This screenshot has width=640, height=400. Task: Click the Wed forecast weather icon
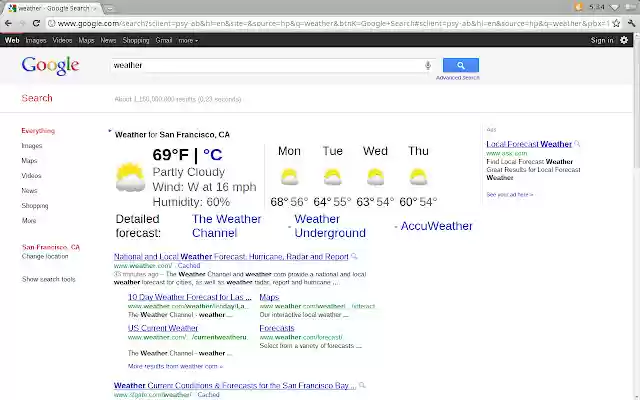click(x=375, y=177)
